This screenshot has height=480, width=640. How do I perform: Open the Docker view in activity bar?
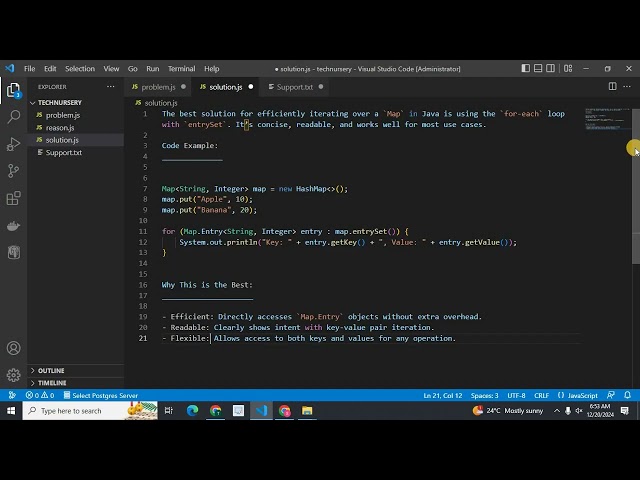(13, 226)
